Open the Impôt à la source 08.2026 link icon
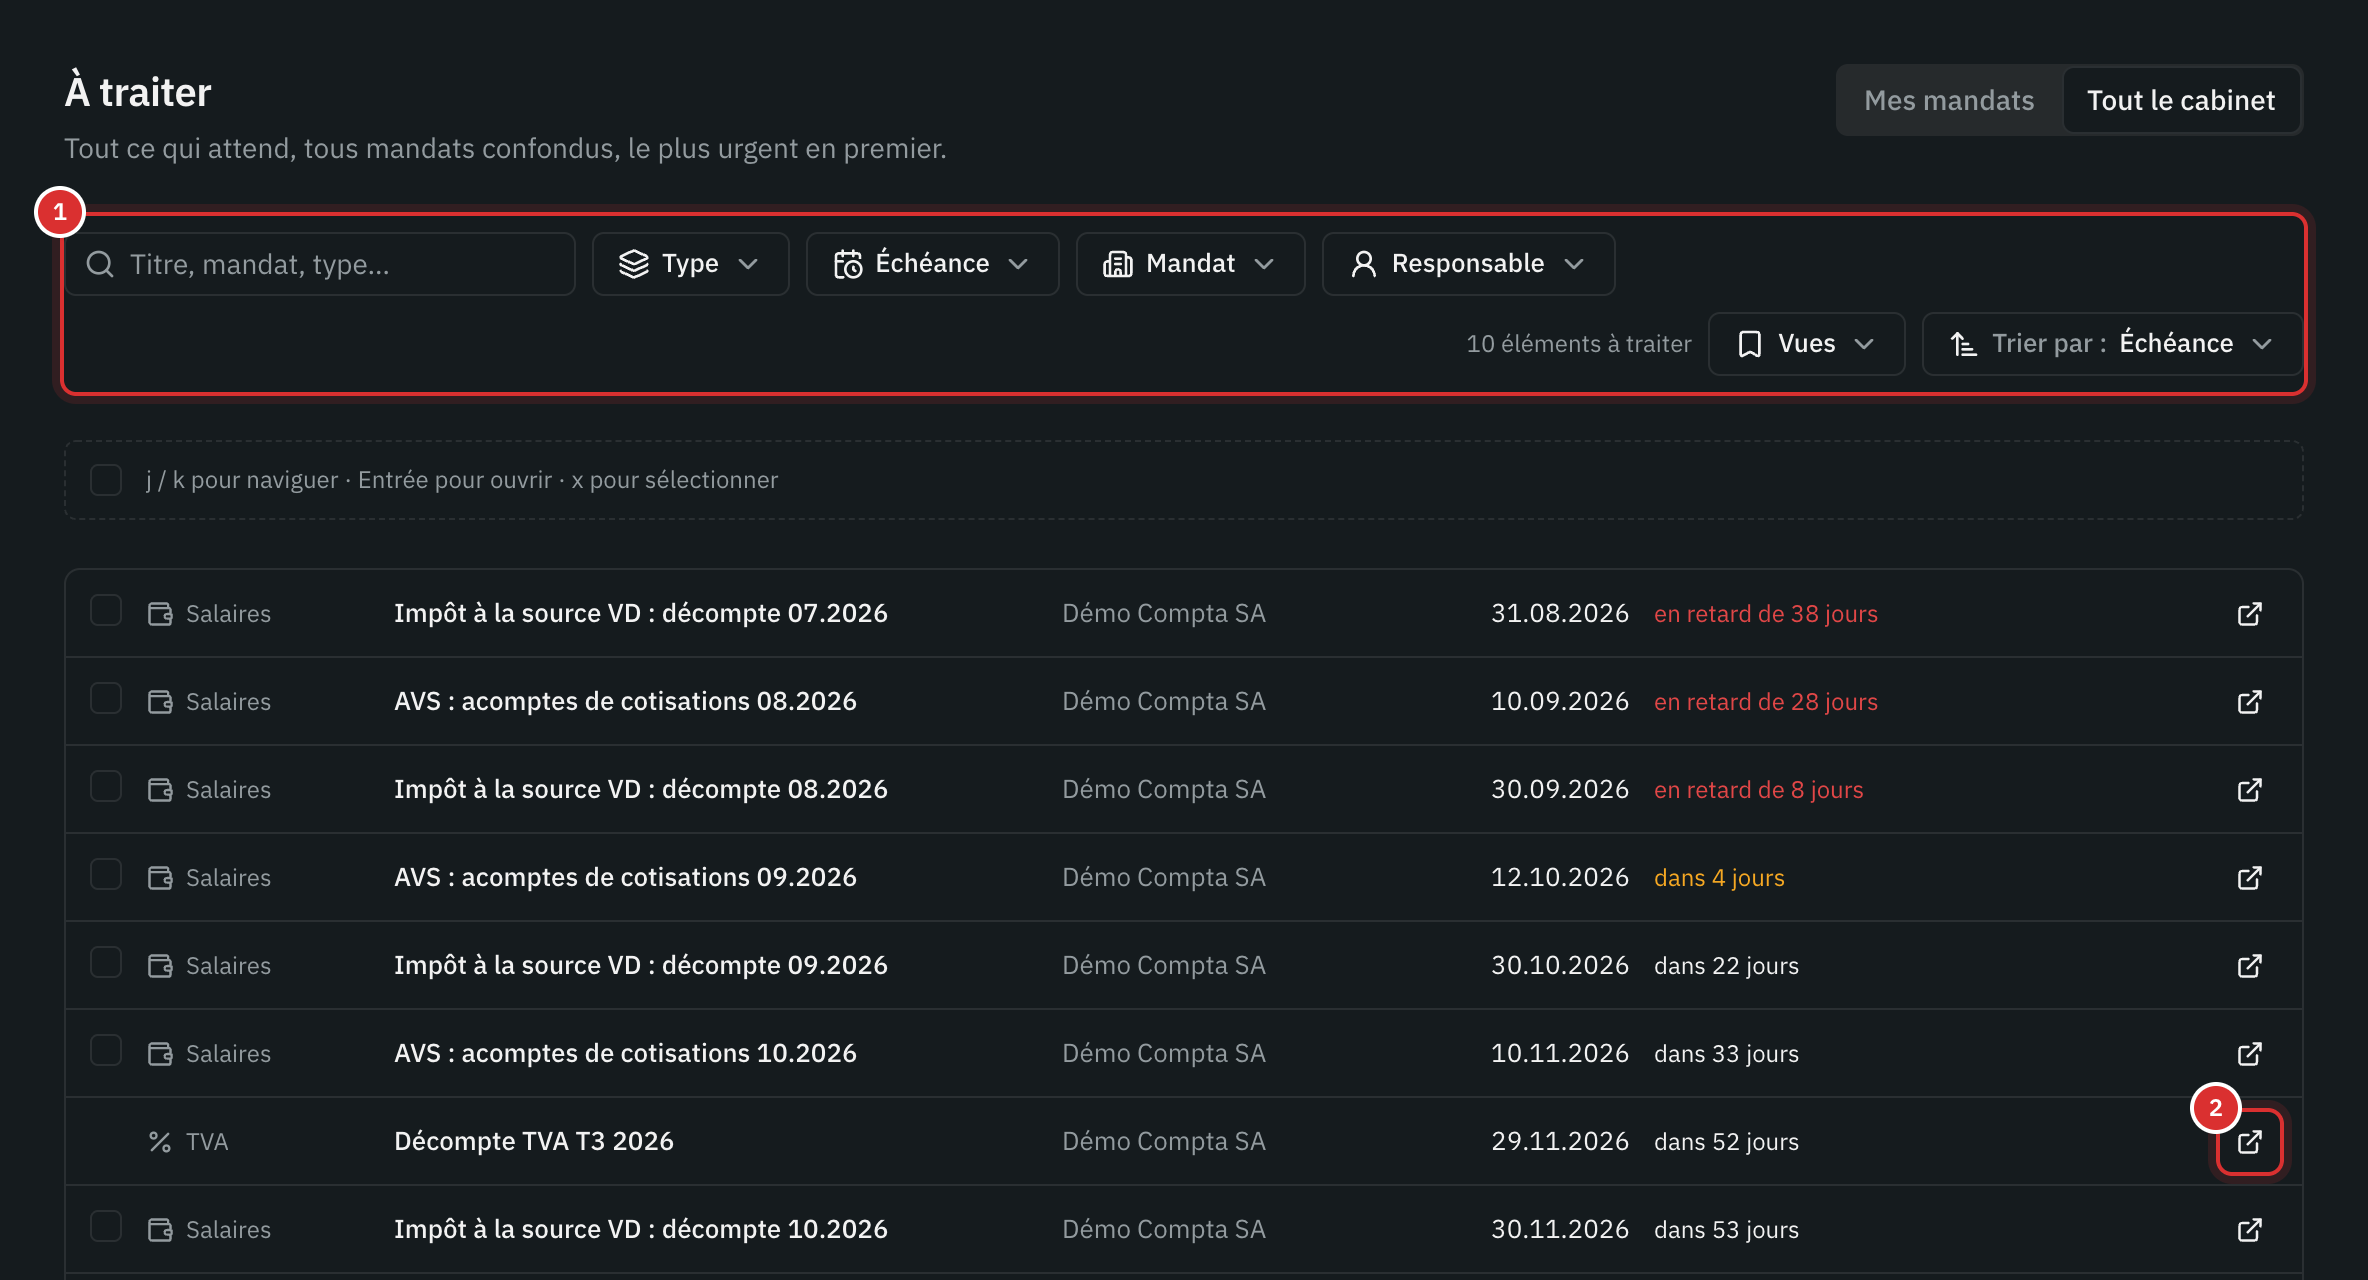Image resolution: width=2368 pixels, height=1280 pixels. click(2249, 790)
